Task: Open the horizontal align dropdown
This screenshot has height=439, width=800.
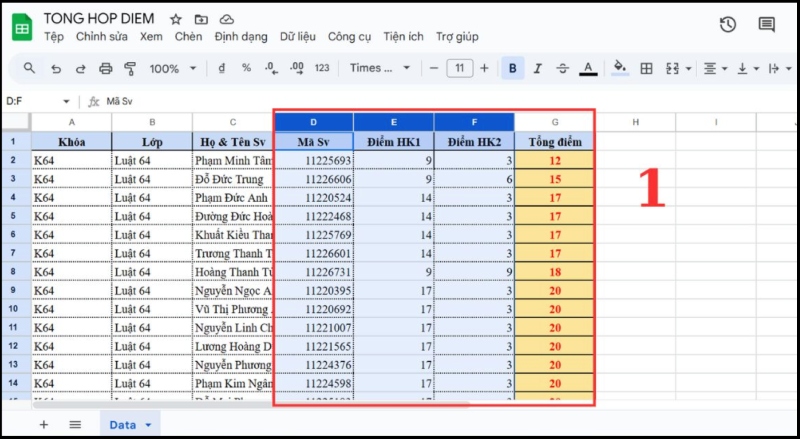Action: coord(715,68)
